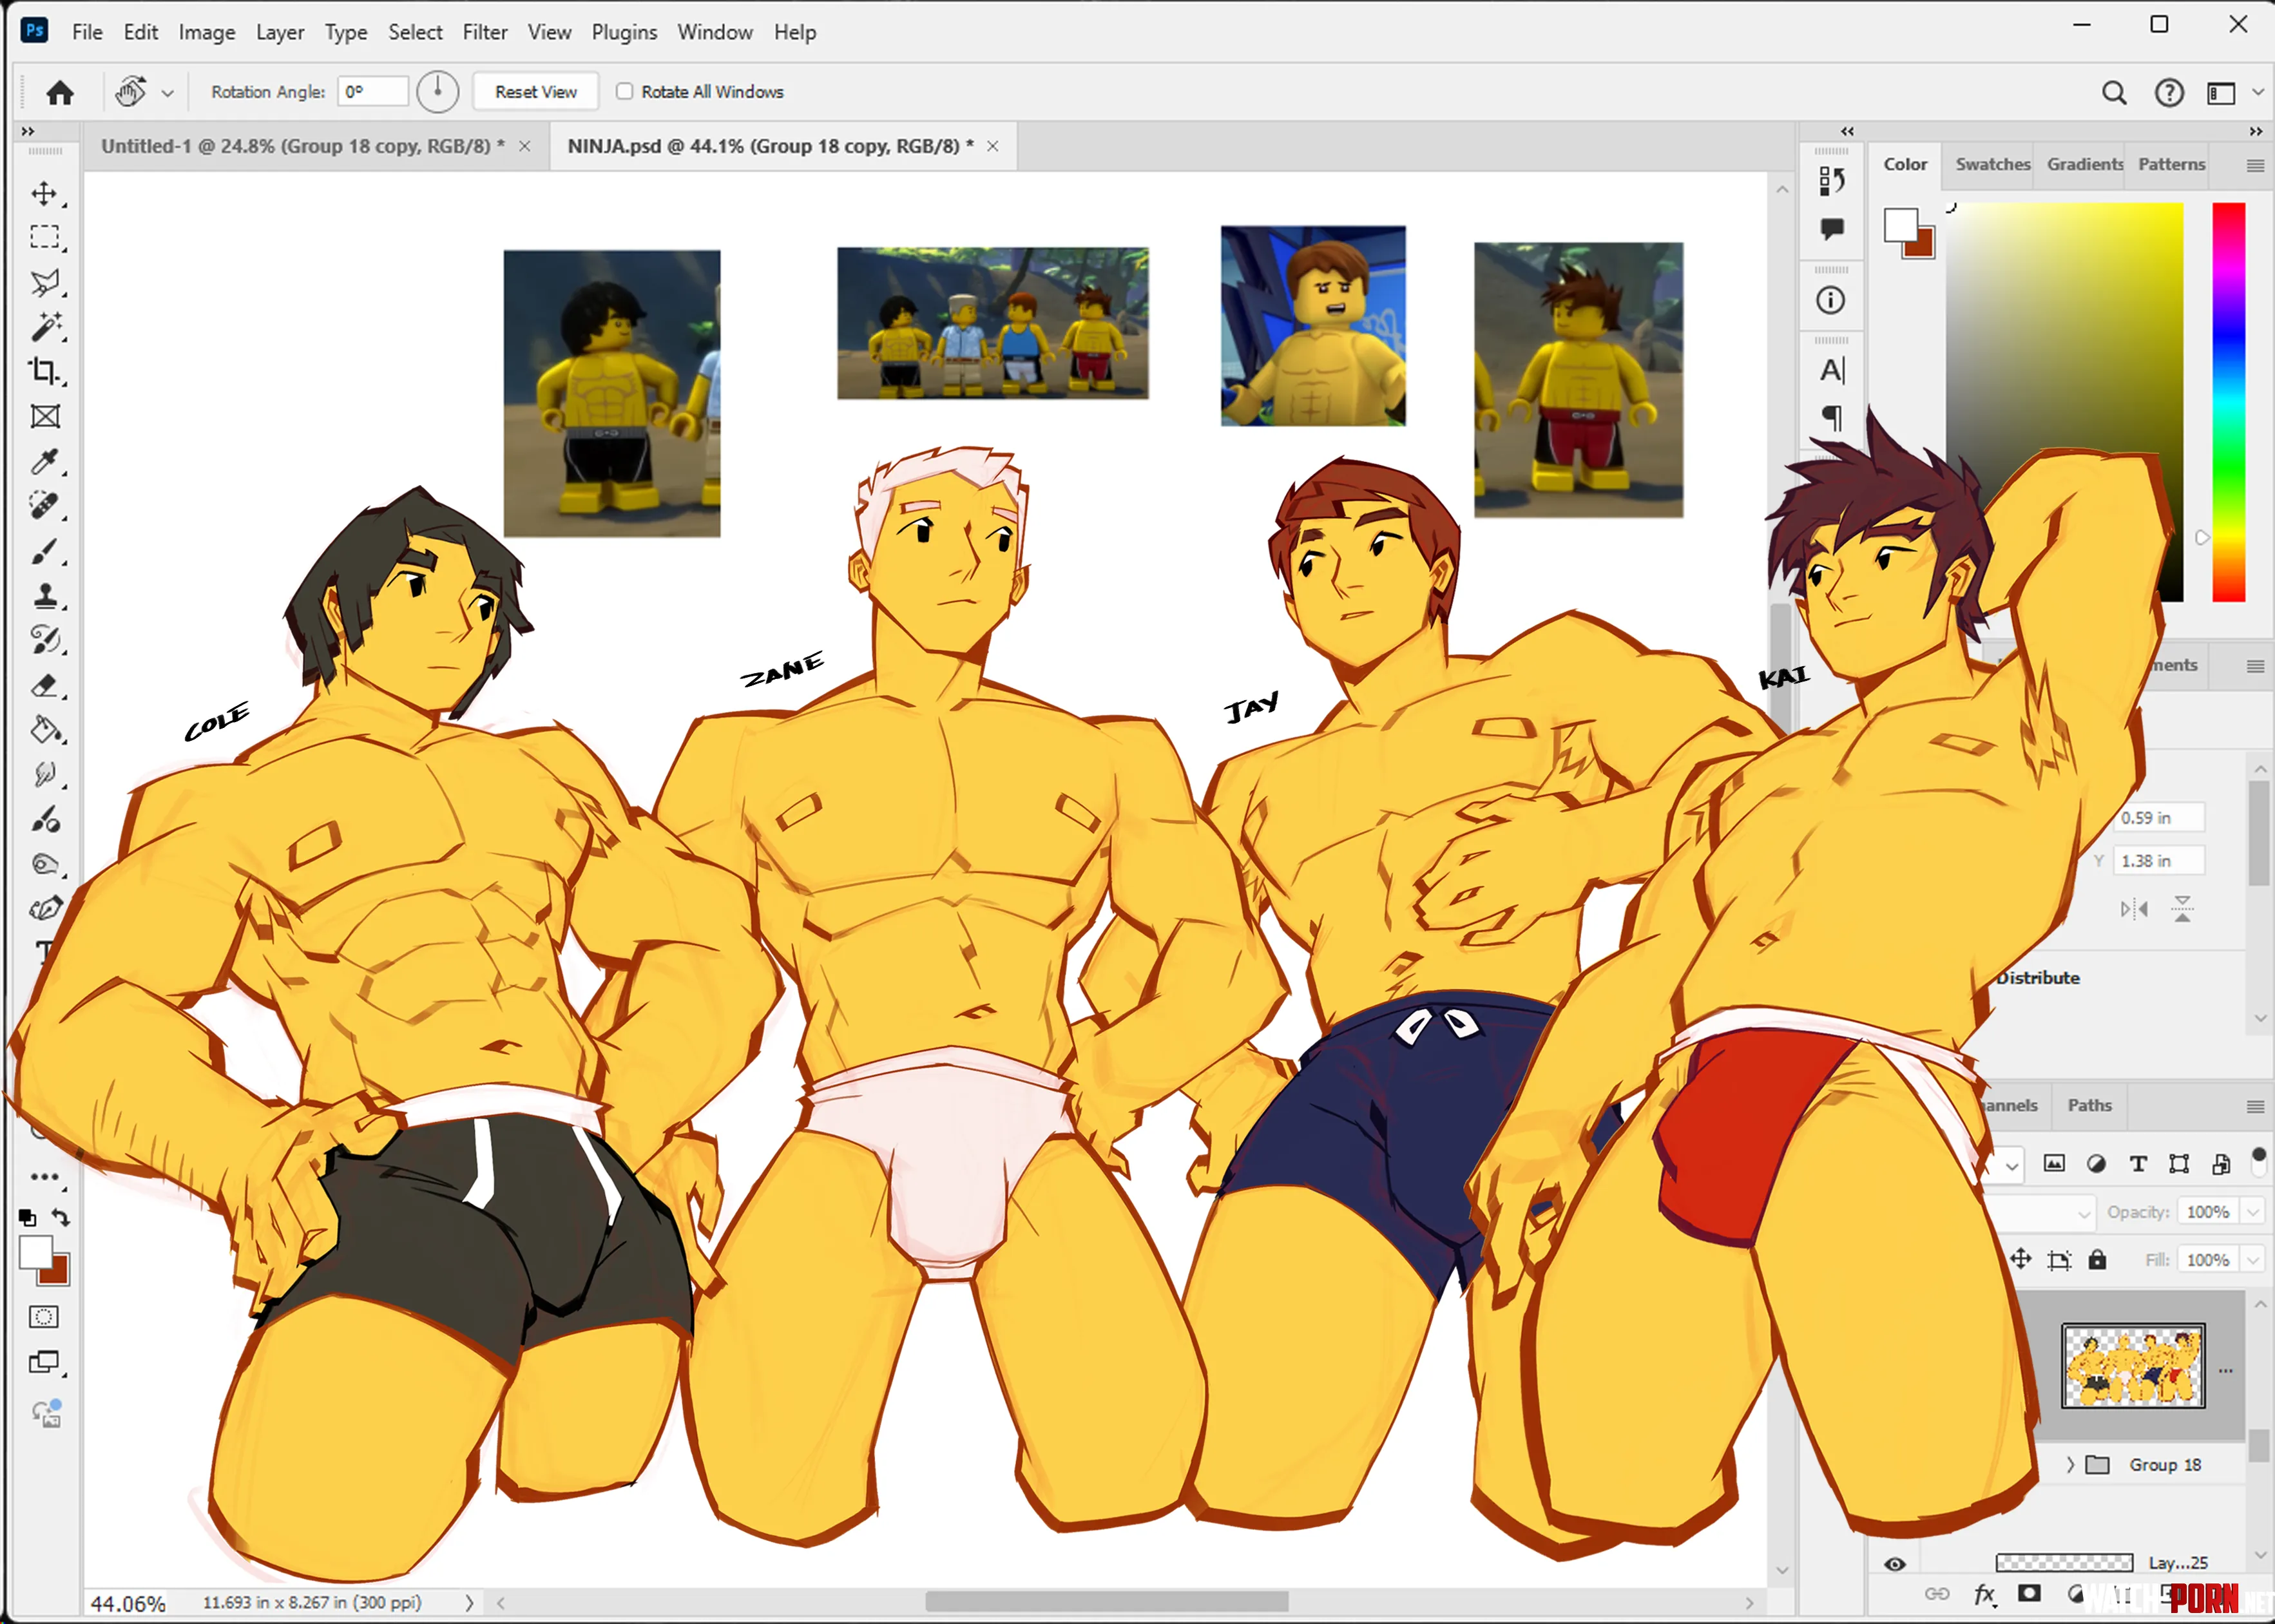Expand the toolbar to two columns
This screenshot has width=2275, height=1624.
point(28,131)
